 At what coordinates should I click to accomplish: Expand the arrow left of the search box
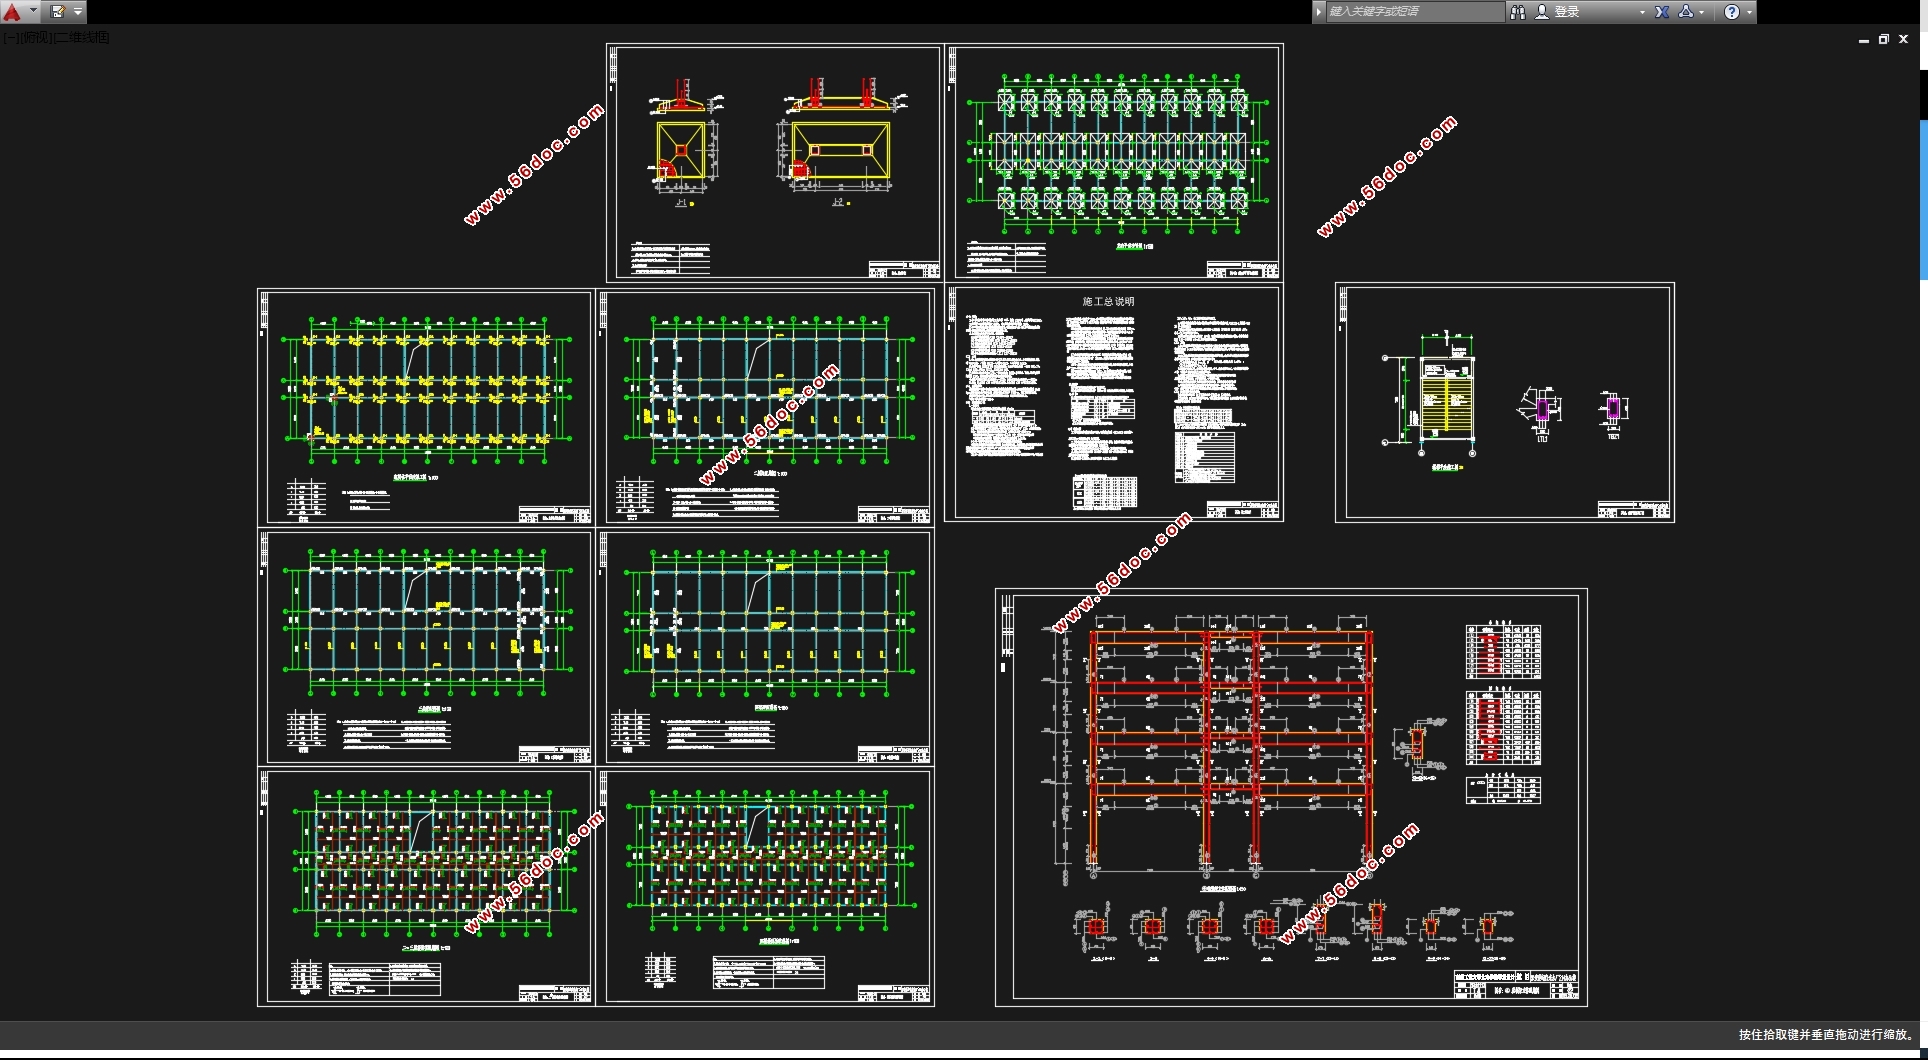point(1318,12)
